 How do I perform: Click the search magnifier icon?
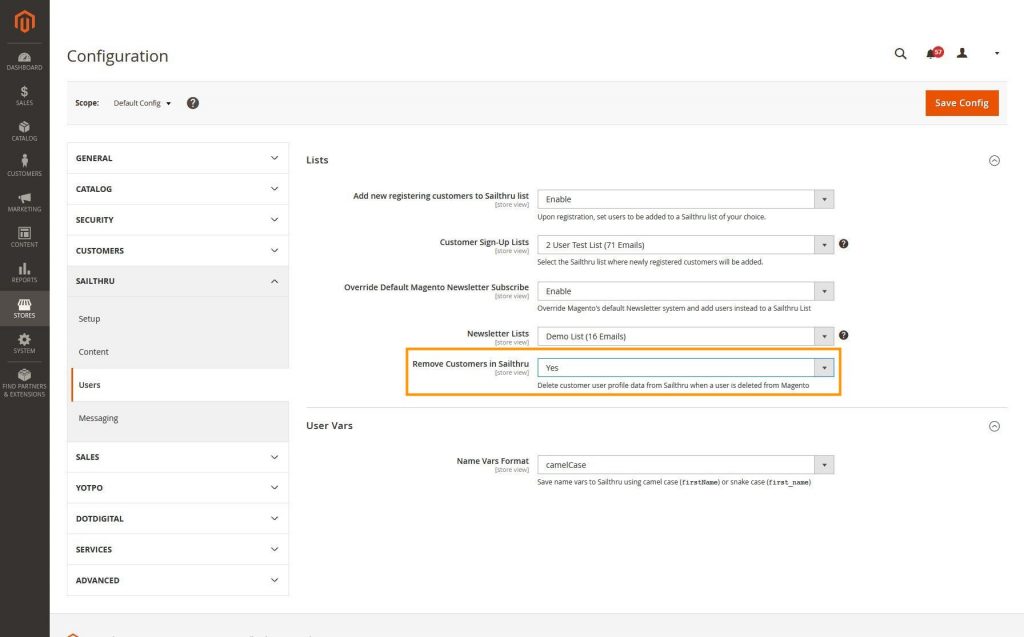900,54
